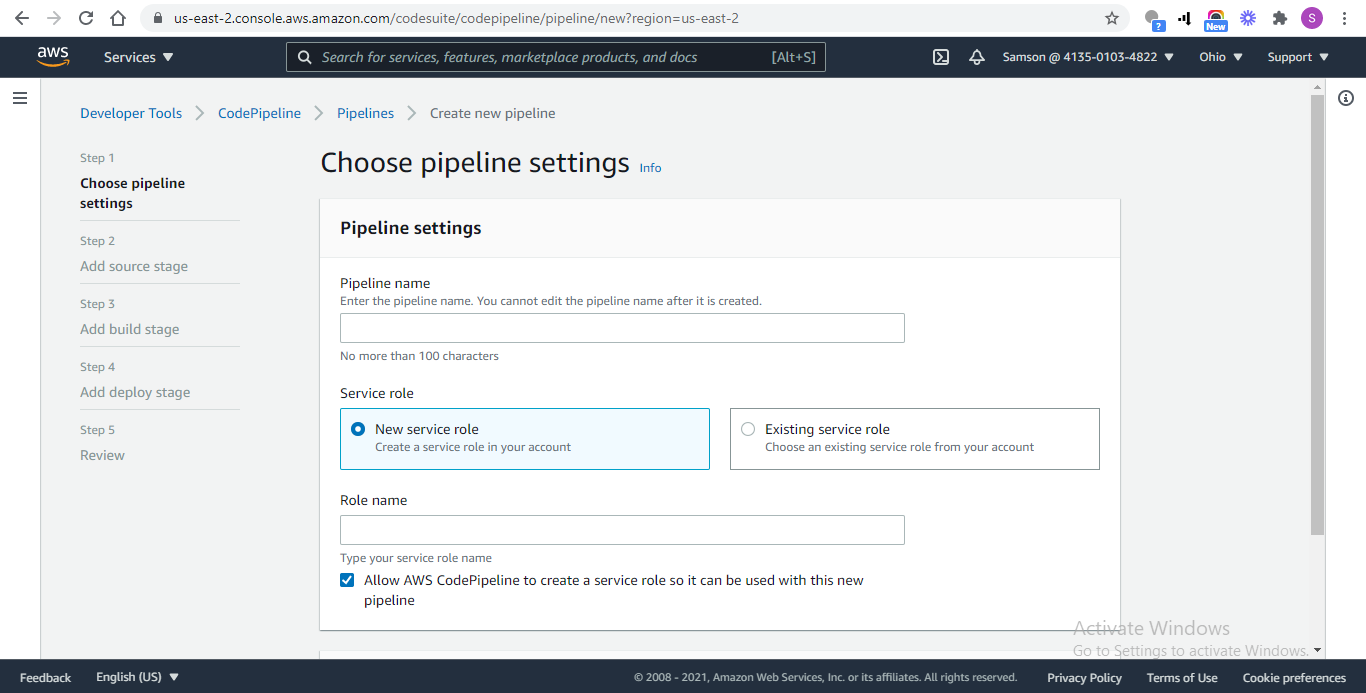
Task: Open the Ohio region dropdown
Action: [1219, 57]
